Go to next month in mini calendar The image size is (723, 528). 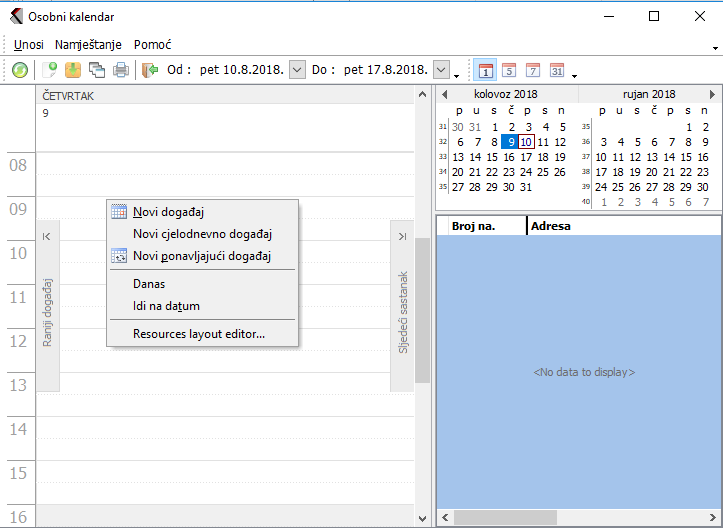712,94
